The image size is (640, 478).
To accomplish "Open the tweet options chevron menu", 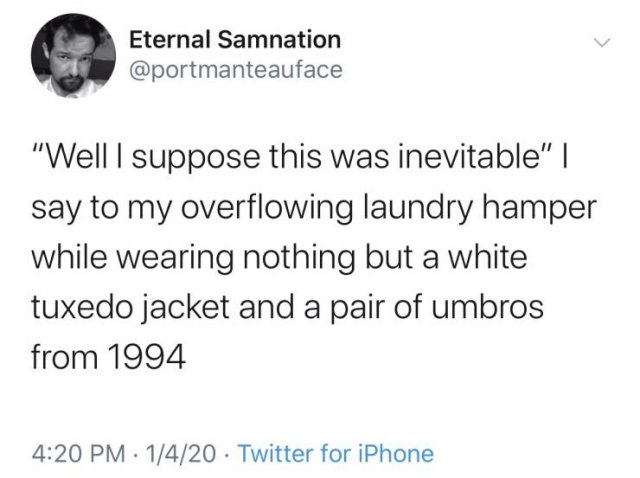I will [602, 42].
